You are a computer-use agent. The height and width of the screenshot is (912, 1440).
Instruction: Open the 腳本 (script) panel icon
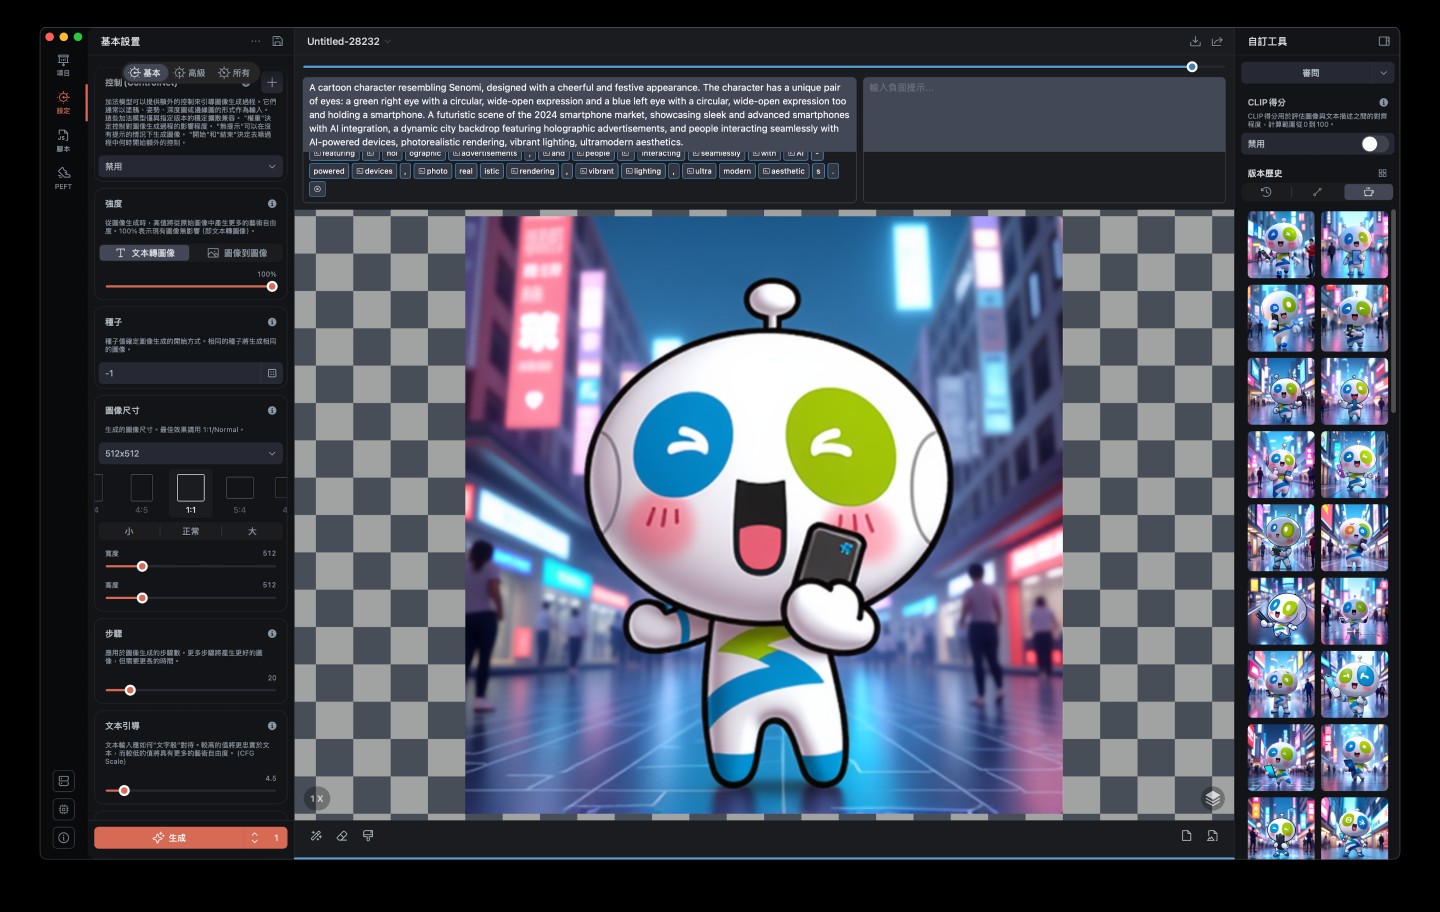point(63,139)
